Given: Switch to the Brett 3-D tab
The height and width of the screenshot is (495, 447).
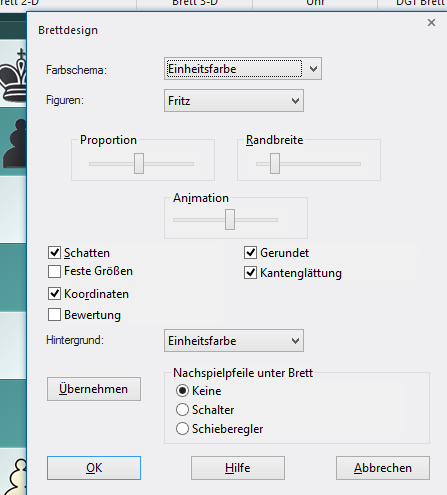Looking at the screenshot, I should pyautogui.click(x=195, y=3).
